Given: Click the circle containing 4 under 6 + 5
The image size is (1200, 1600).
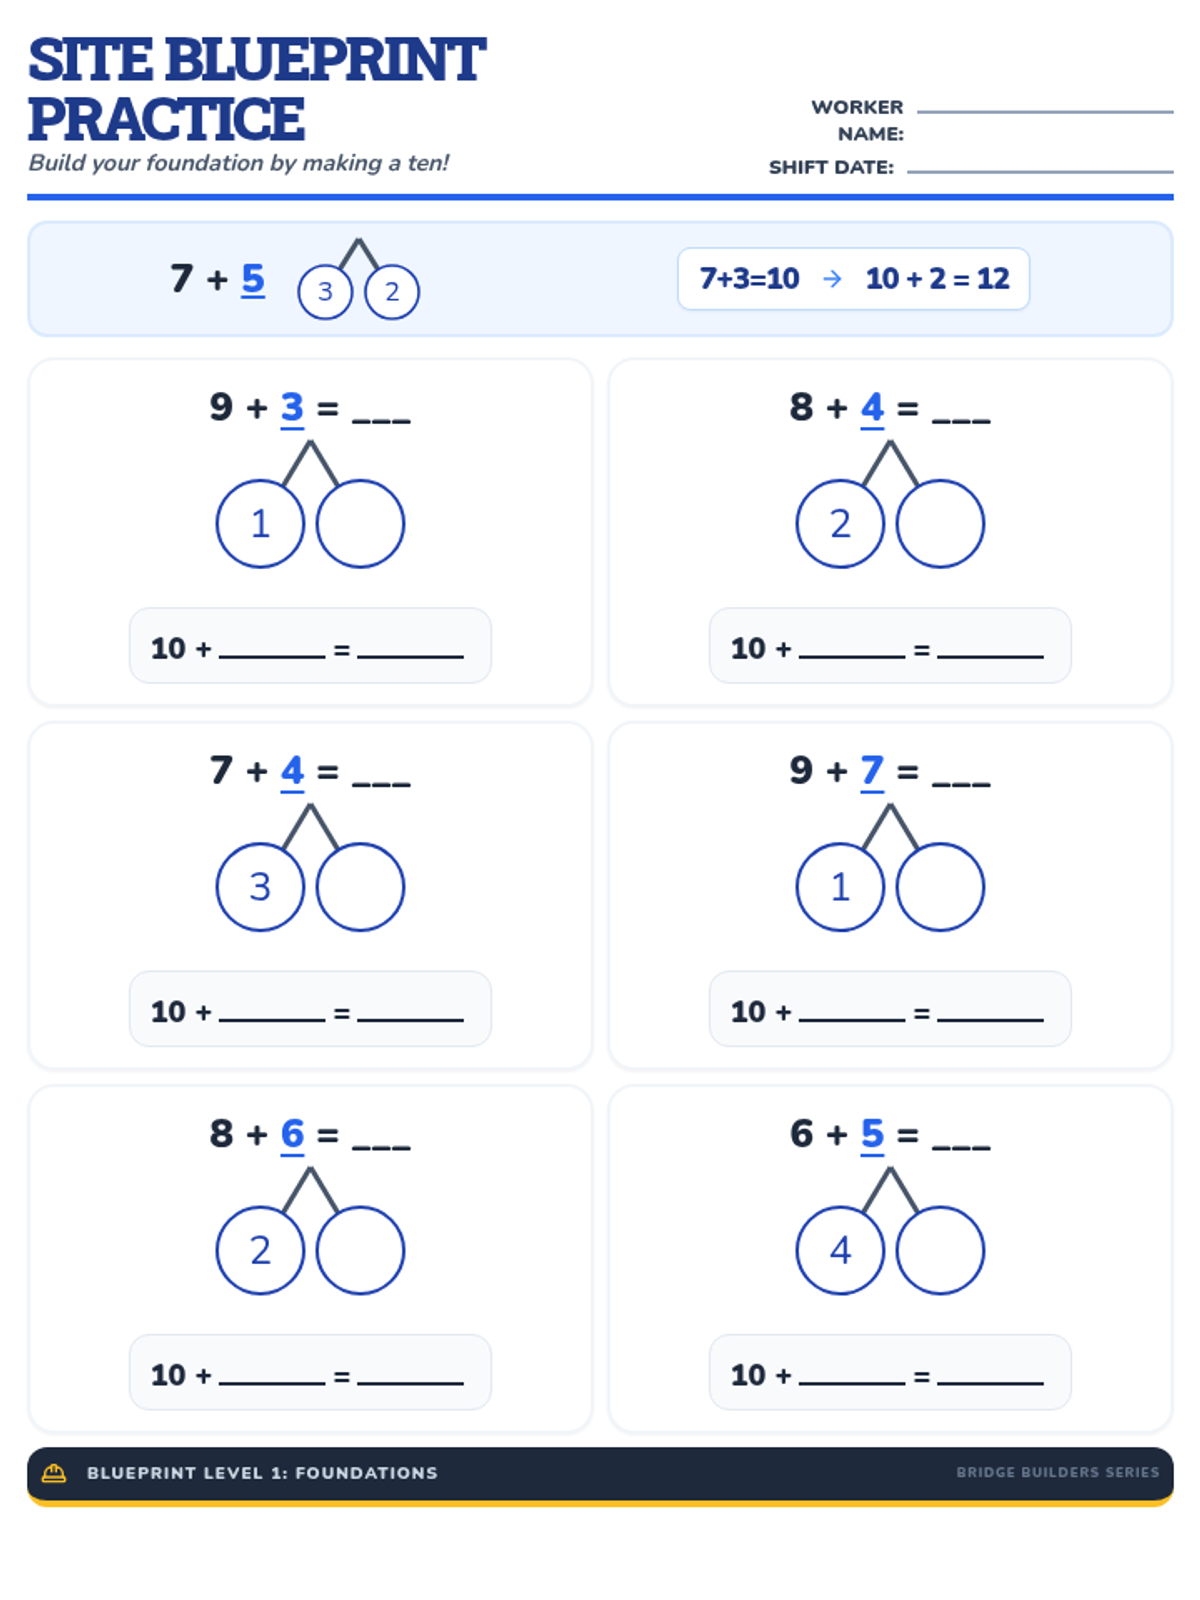Looking at the screenshot, I should point(840,1250).
